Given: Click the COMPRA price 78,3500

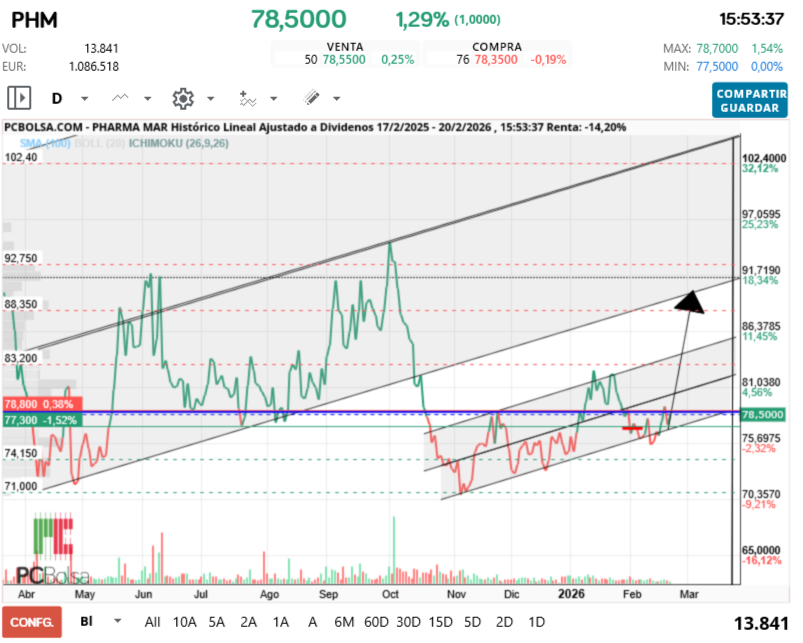Looking at the screenshot, I should 496,60.
